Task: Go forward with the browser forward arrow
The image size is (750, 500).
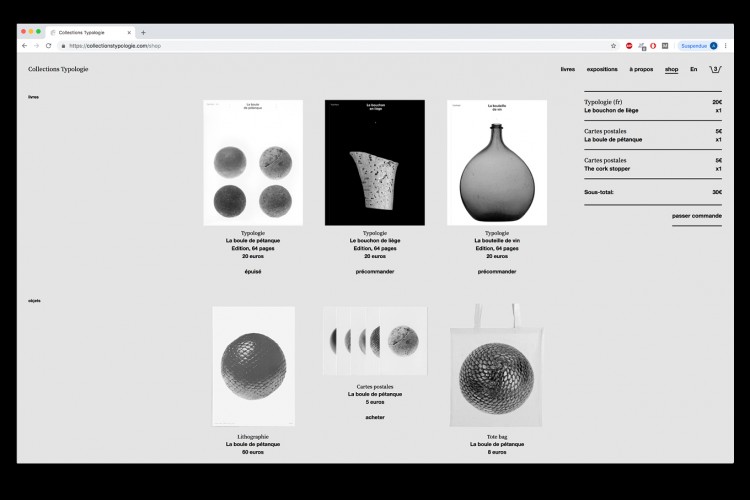Action: [36, 46]
